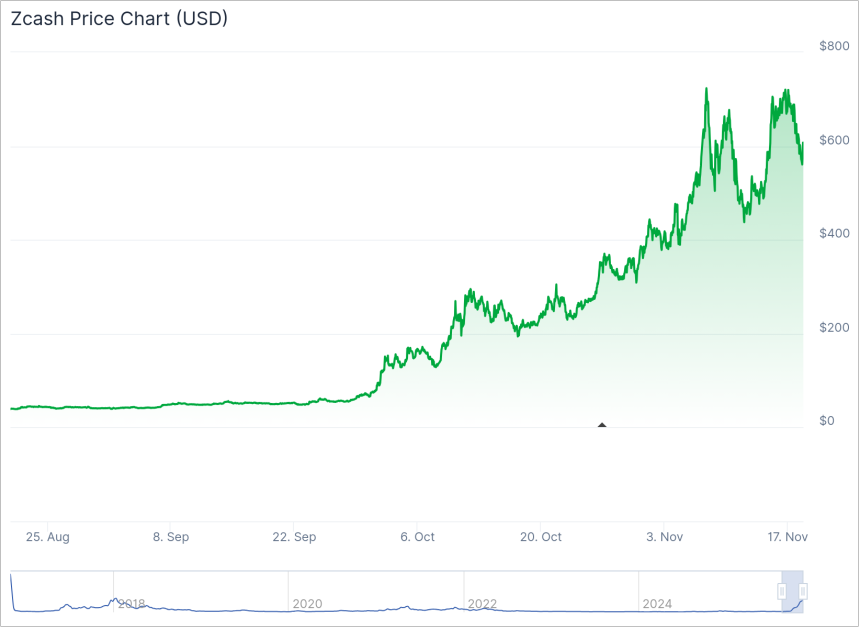The height and width of the screenshot is (628, 860).
Task: Click the 2020 label in navigator timeline
Action: click(x=306, y=604)
